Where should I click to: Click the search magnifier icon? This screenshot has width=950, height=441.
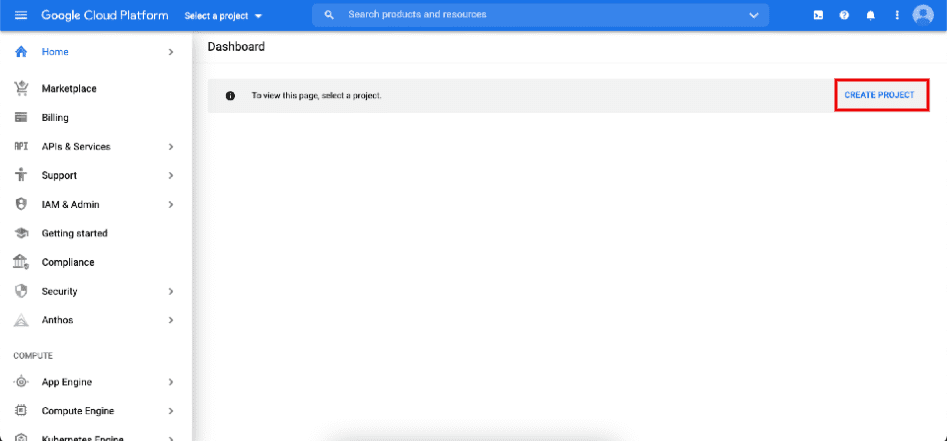coord(329,15)
